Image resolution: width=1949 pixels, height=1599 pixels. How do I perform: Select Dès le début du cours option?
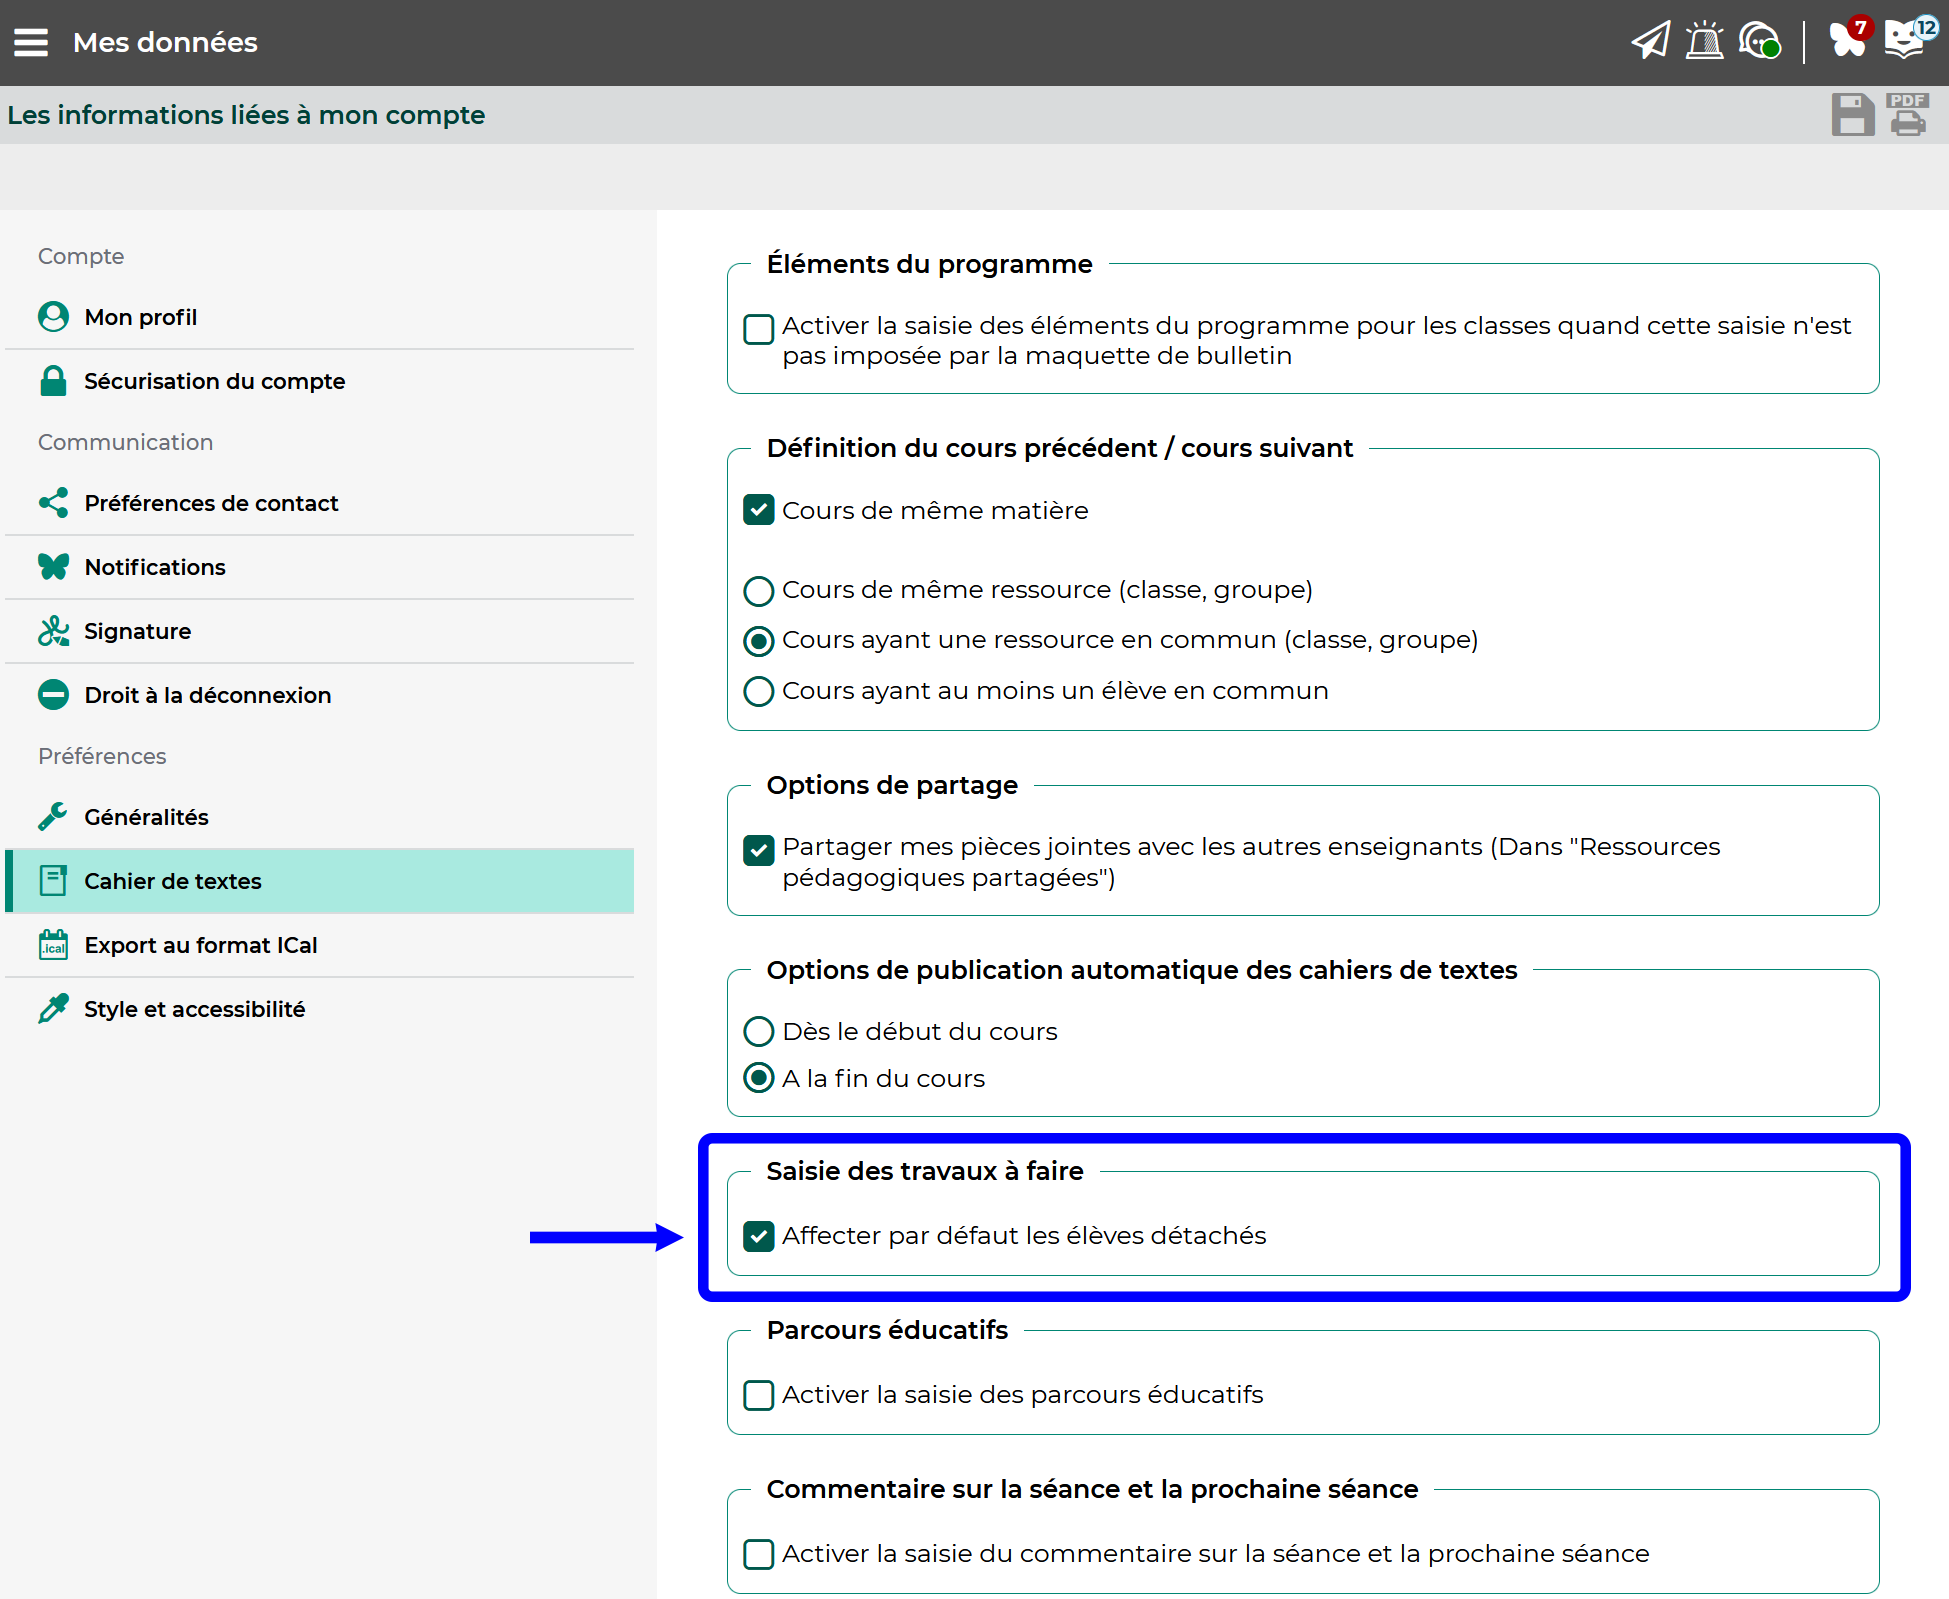tap(759, 1031)
